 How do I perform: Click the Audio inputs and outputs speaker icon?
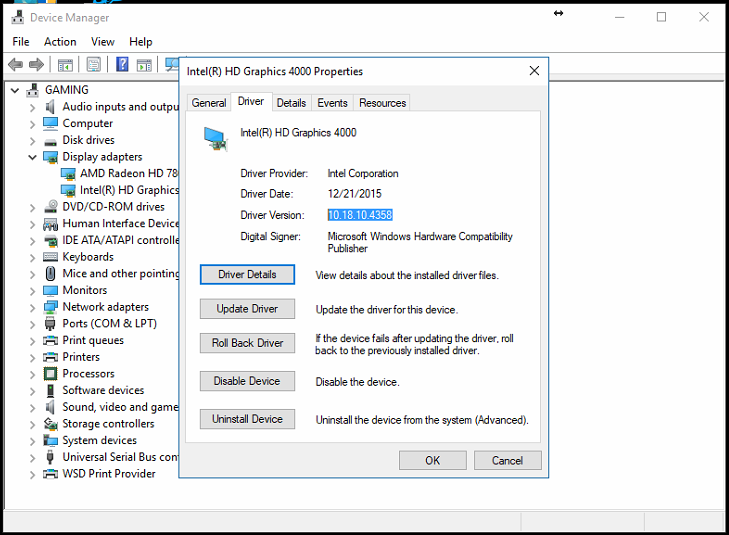[50, 106]
